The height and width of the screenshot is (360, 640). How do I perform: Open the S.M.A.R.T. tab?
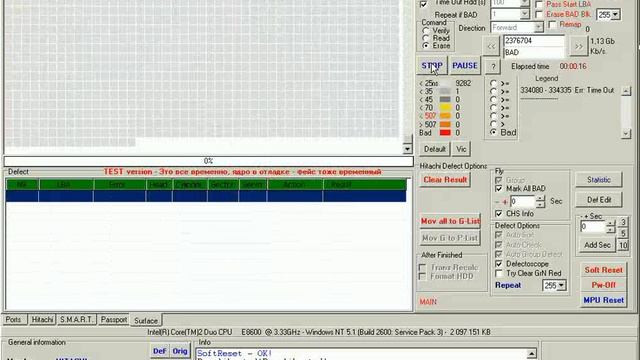[x=76, y=320]
